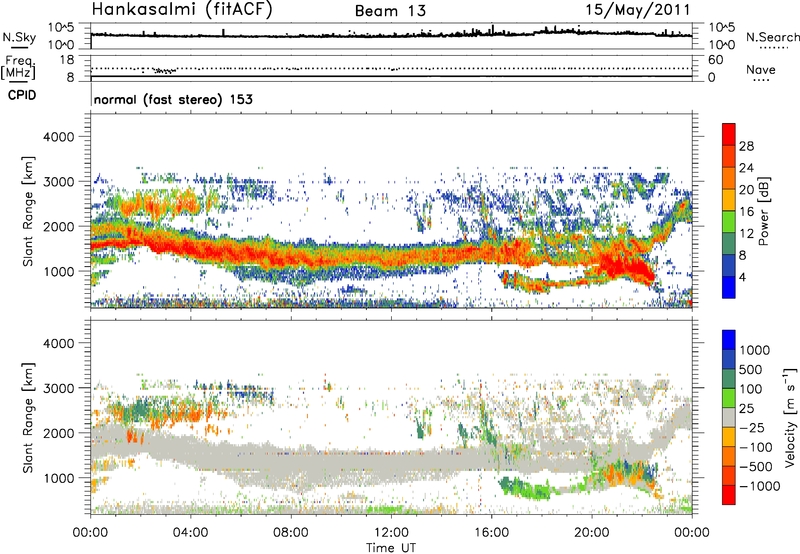This screenshot has width=800, height=554.
Task: Click the '60' Nave axis tick
Action: tap(715, 60)
